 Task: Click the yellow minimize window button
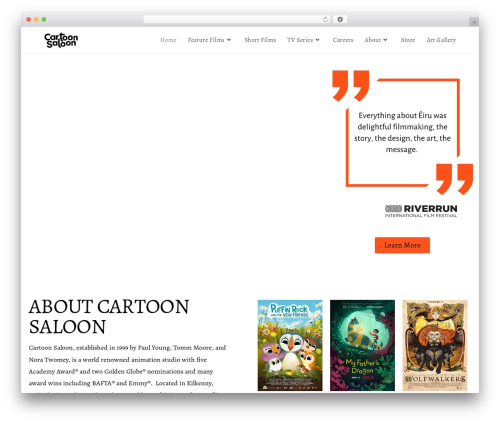pos(36,20)
